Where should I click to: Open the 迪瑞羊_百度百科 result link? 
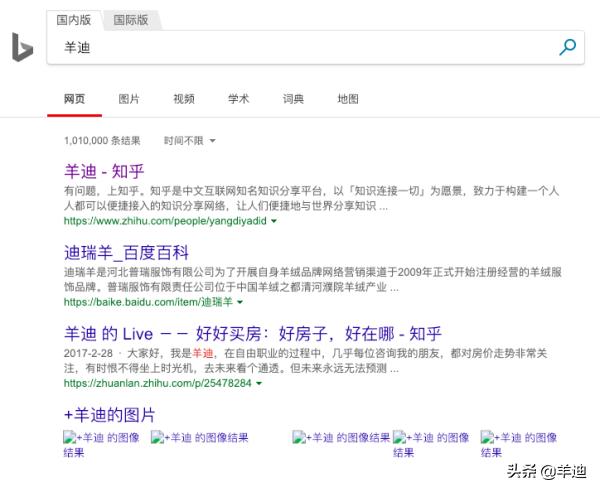126,253
